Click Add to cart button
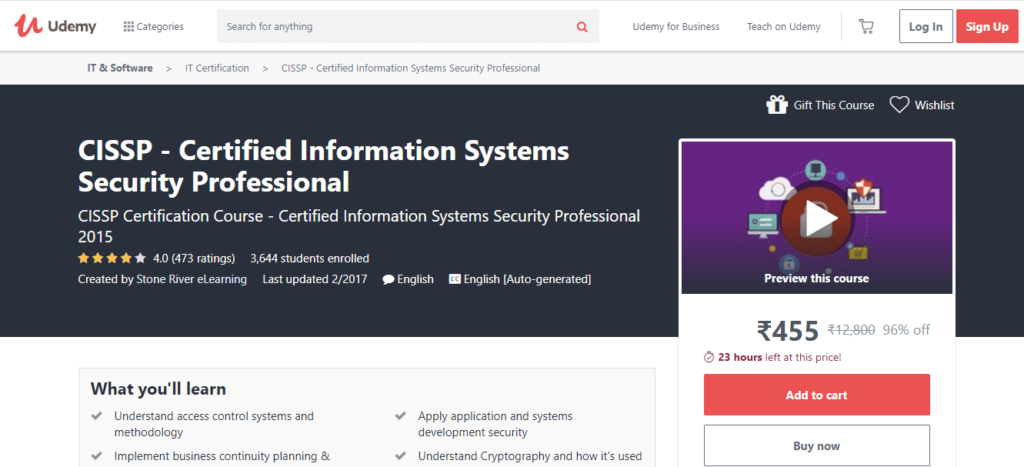1024x467 pixels. pyautogui.click(x=816, y=395)
